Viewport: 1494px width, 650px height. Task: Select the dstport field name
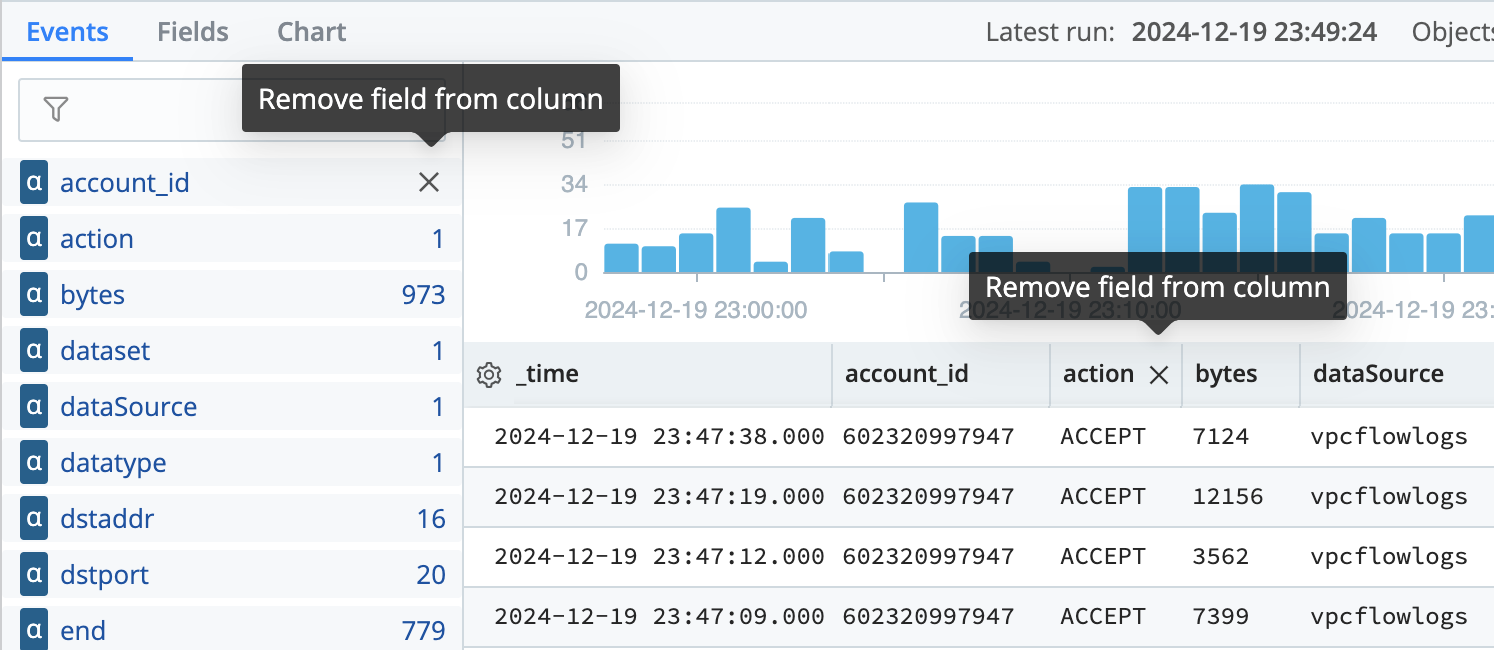pos(104,575)
